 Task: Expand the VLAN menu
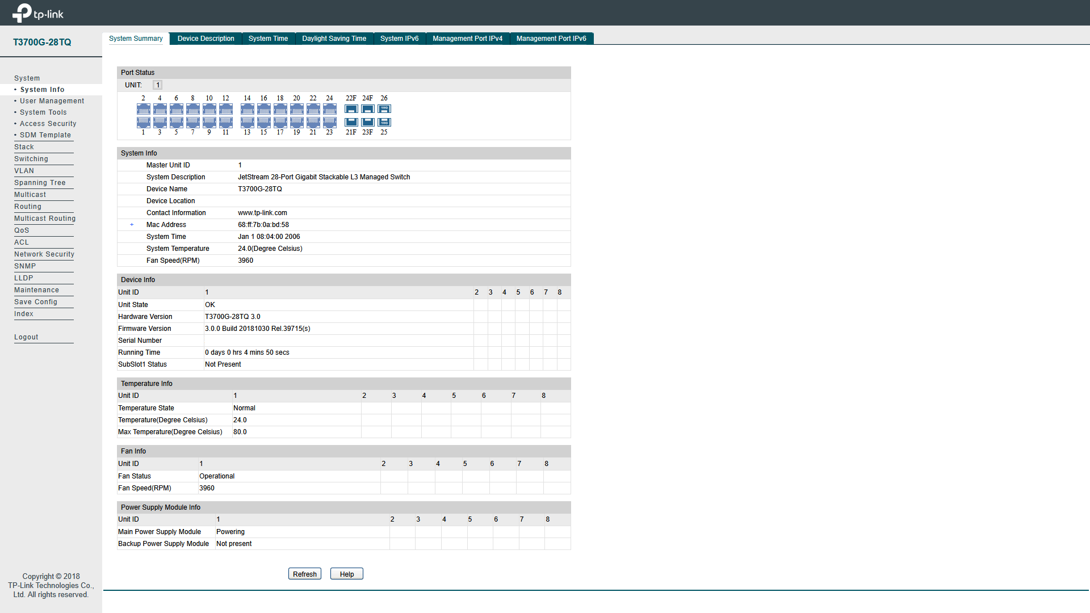(24, 170)
